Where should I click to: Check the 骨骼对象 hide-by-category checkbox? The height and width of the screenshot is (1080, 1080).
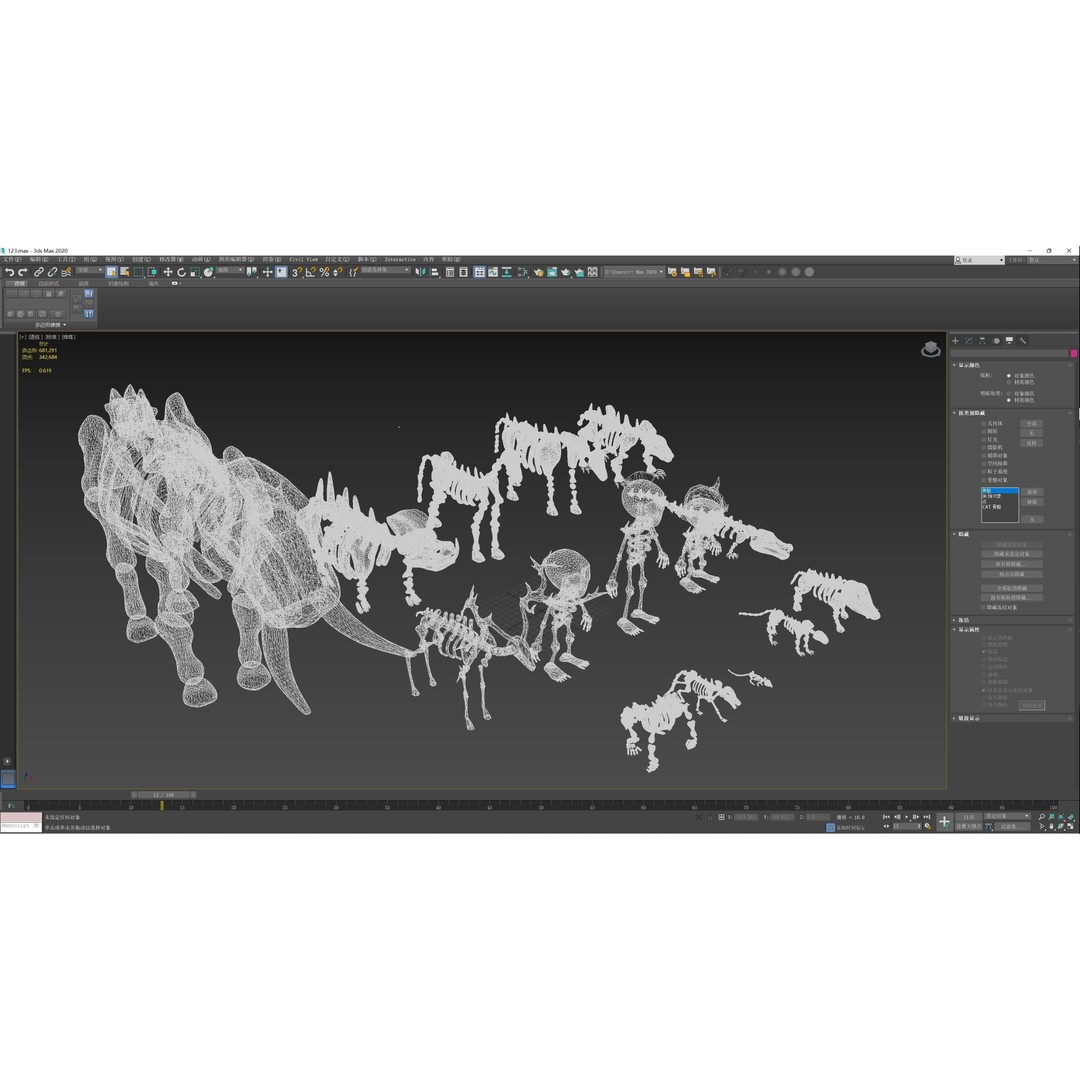[984, 480]
